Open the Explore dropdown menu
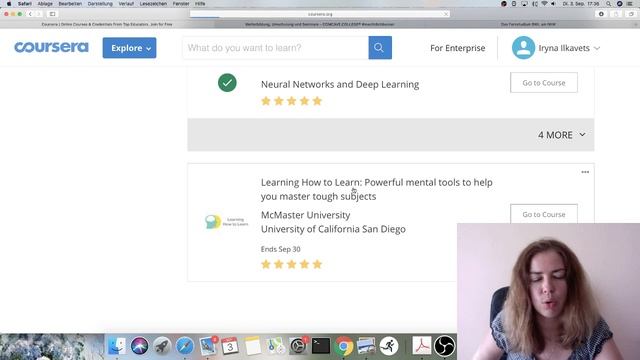 click(x=129, y=48)
